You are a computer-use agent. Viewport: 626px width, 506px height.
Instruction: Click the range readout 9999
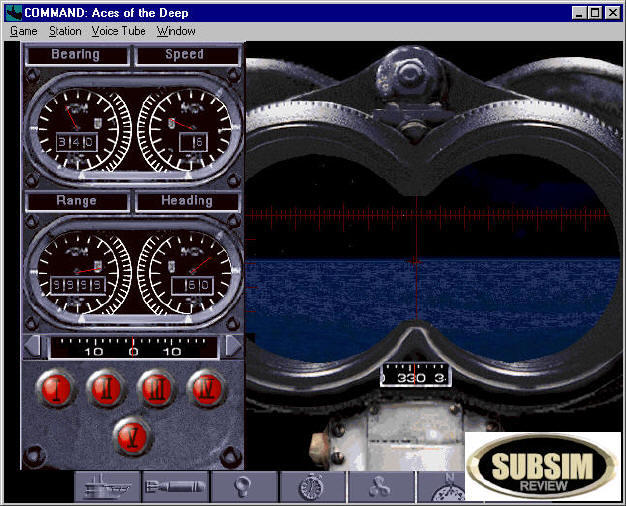click(x=78, y=285)
